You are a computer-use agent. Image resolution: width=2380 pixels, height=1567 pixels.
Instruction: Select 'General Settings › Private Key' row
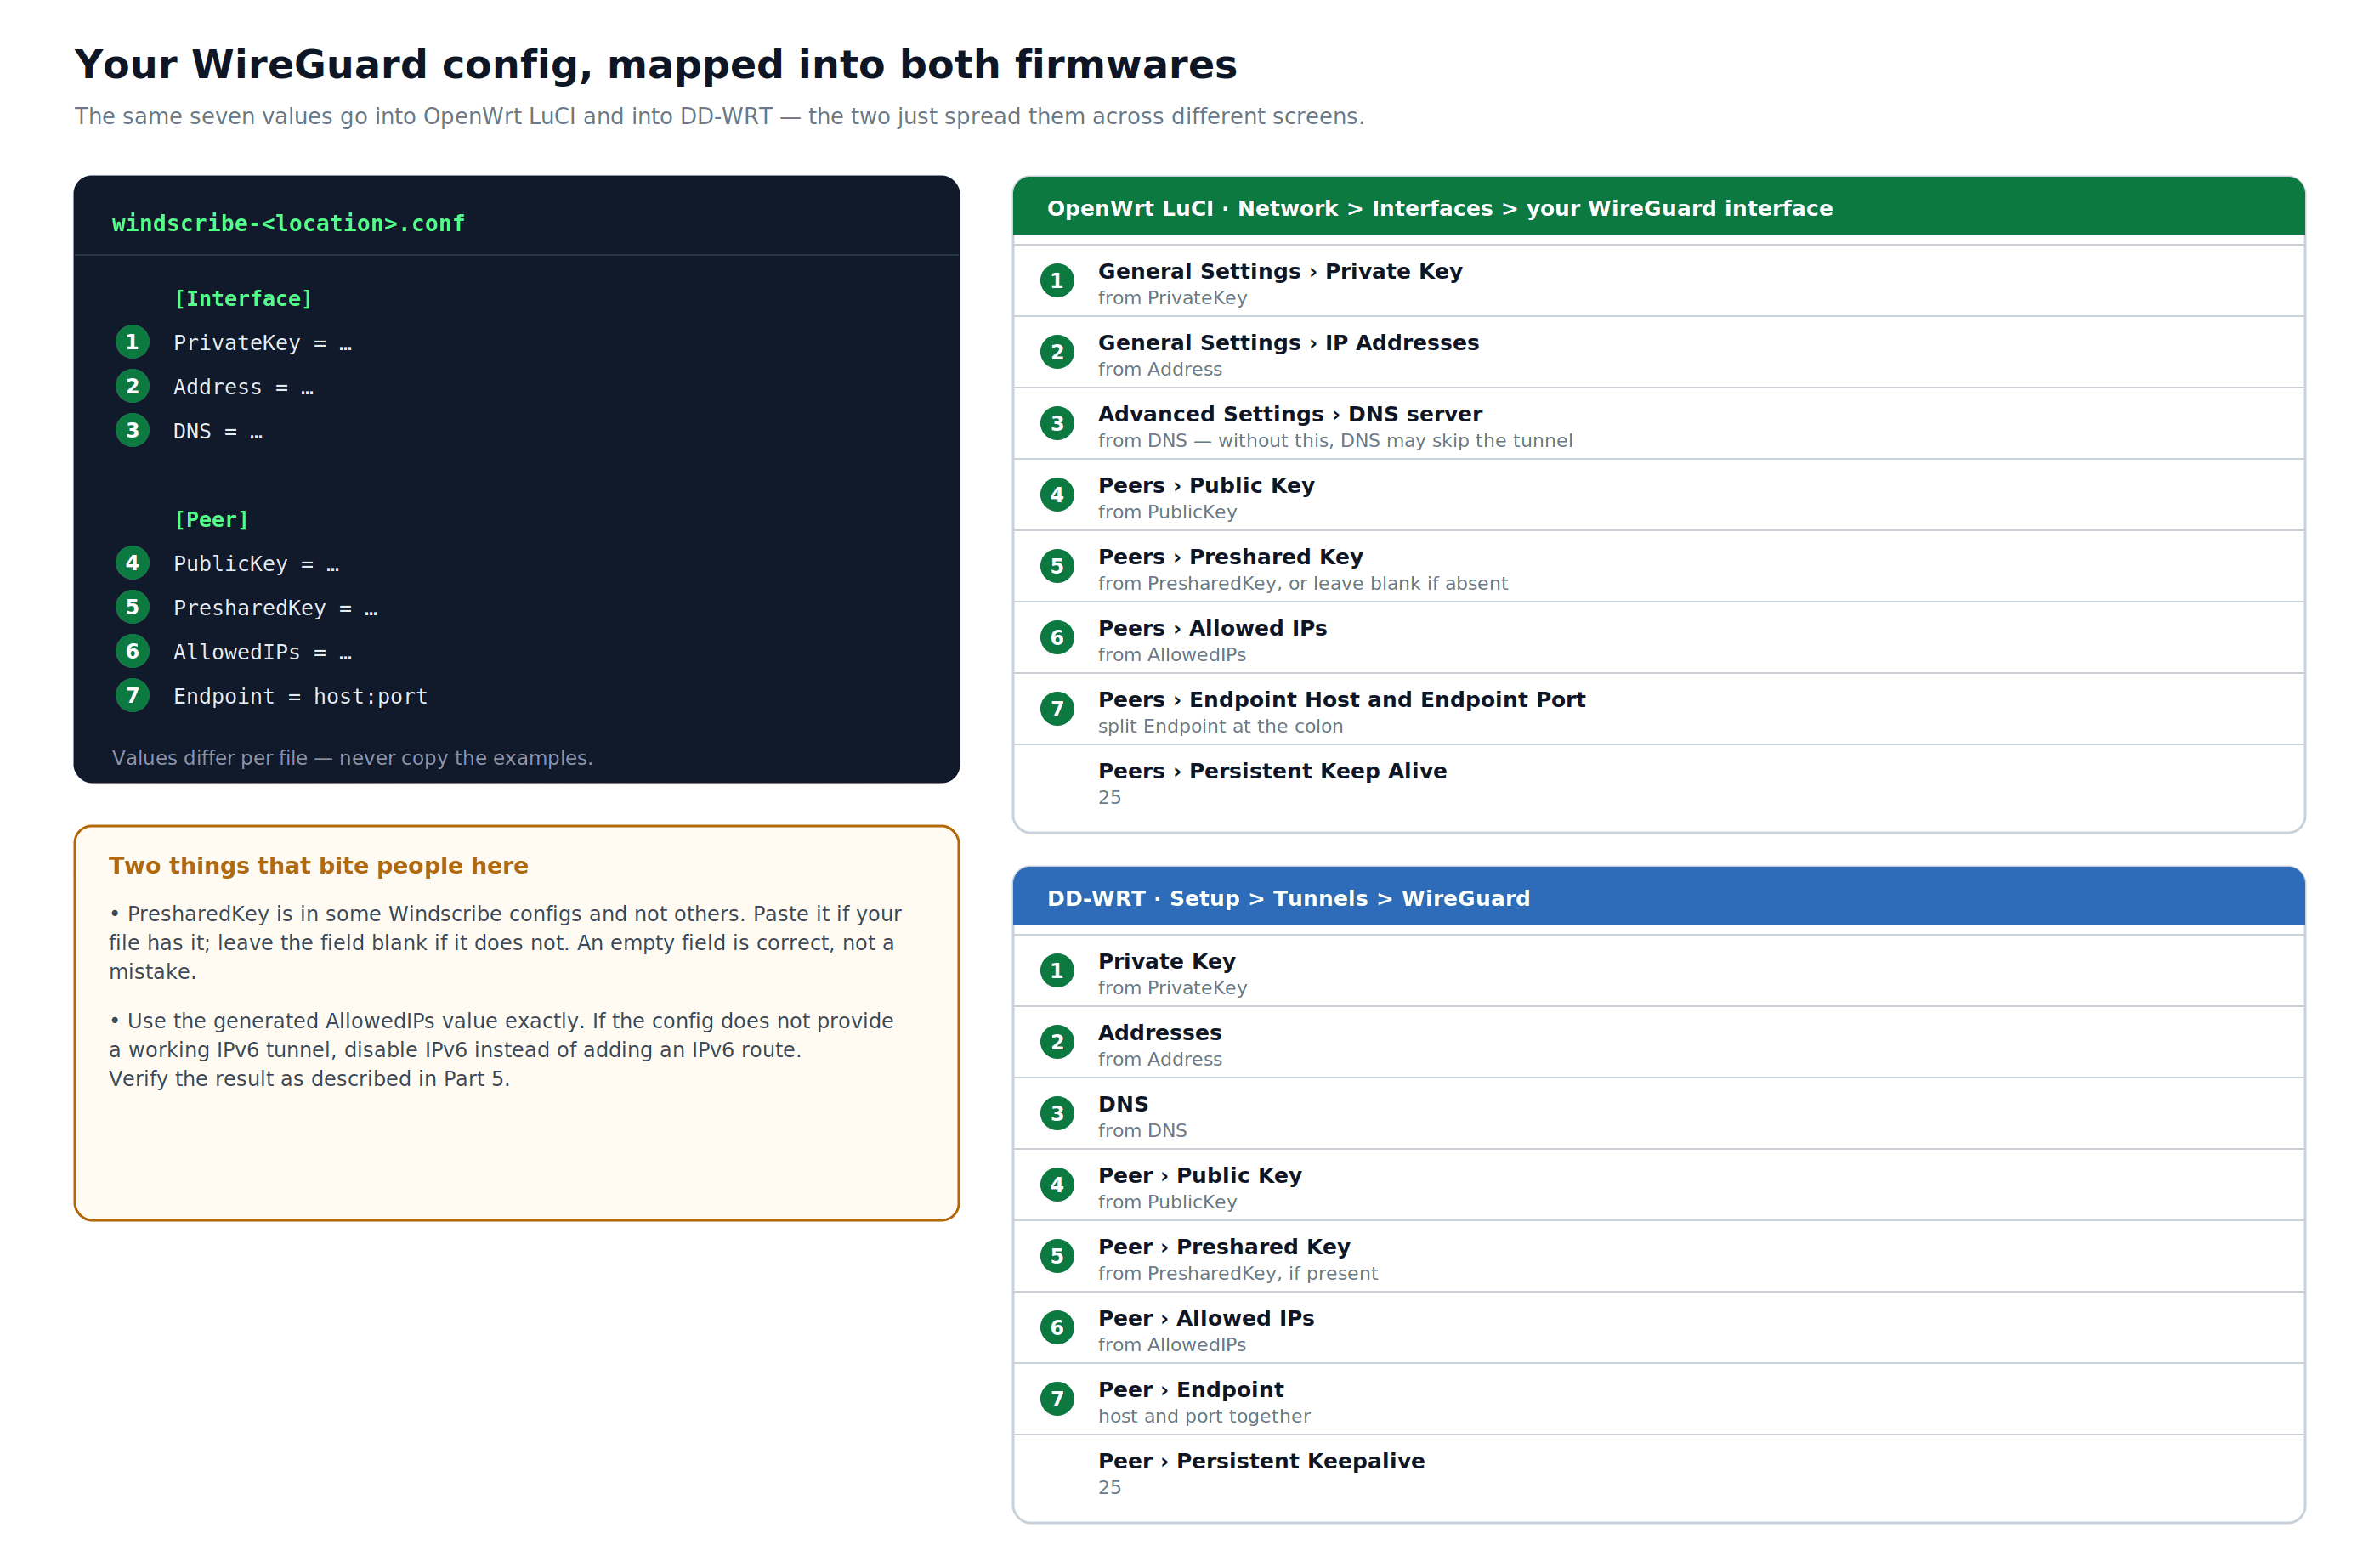point(1658,281)
